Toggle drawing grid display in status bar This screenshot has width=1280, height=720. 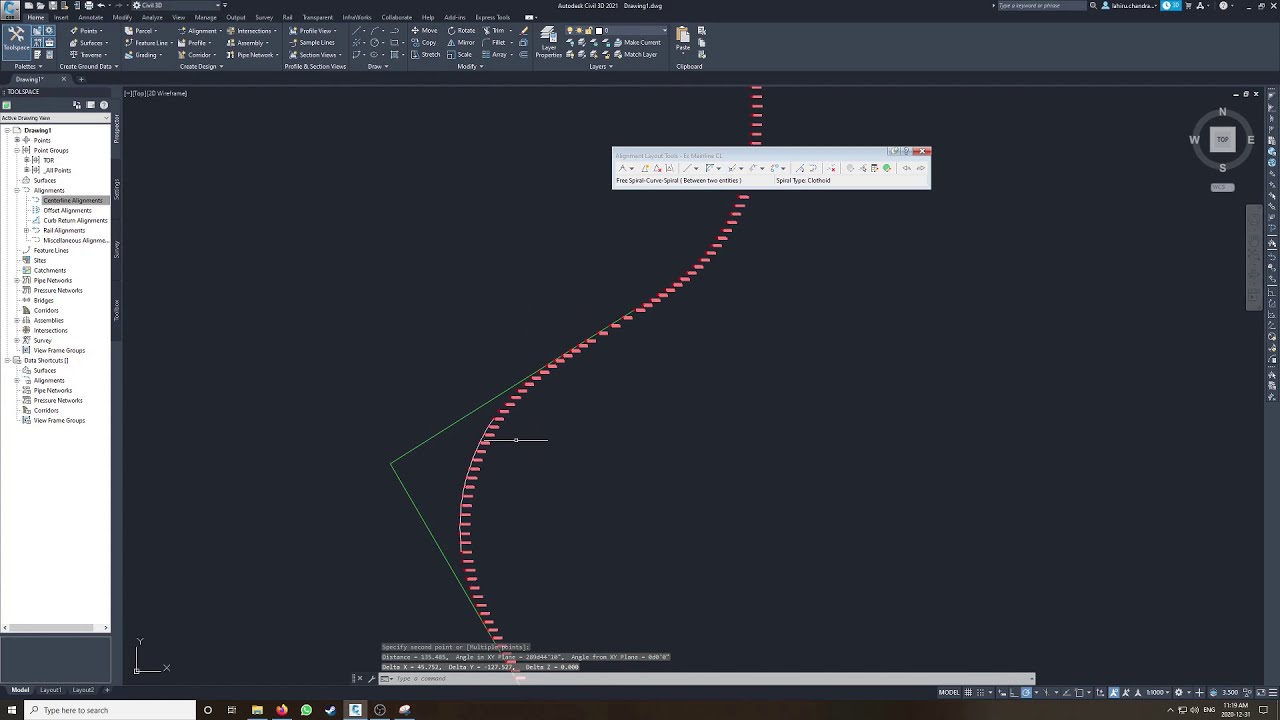point(968,692)
